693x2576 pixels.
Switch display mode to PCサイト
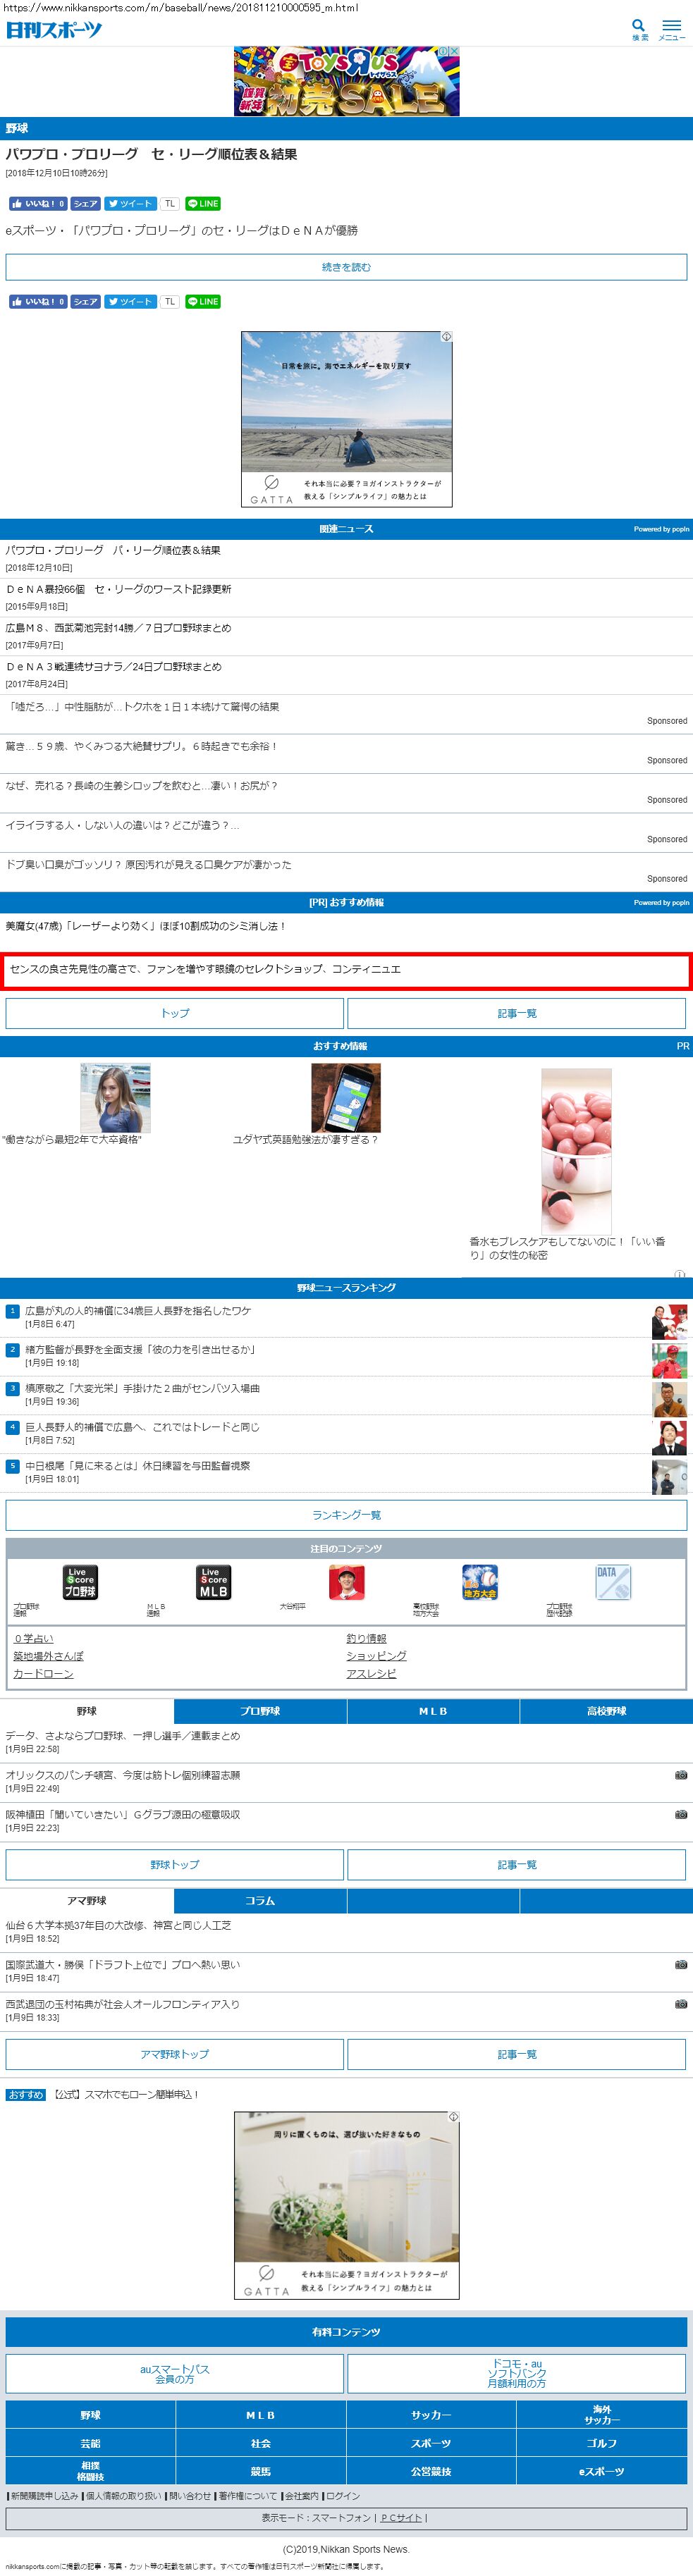[x=401, y=2517]
